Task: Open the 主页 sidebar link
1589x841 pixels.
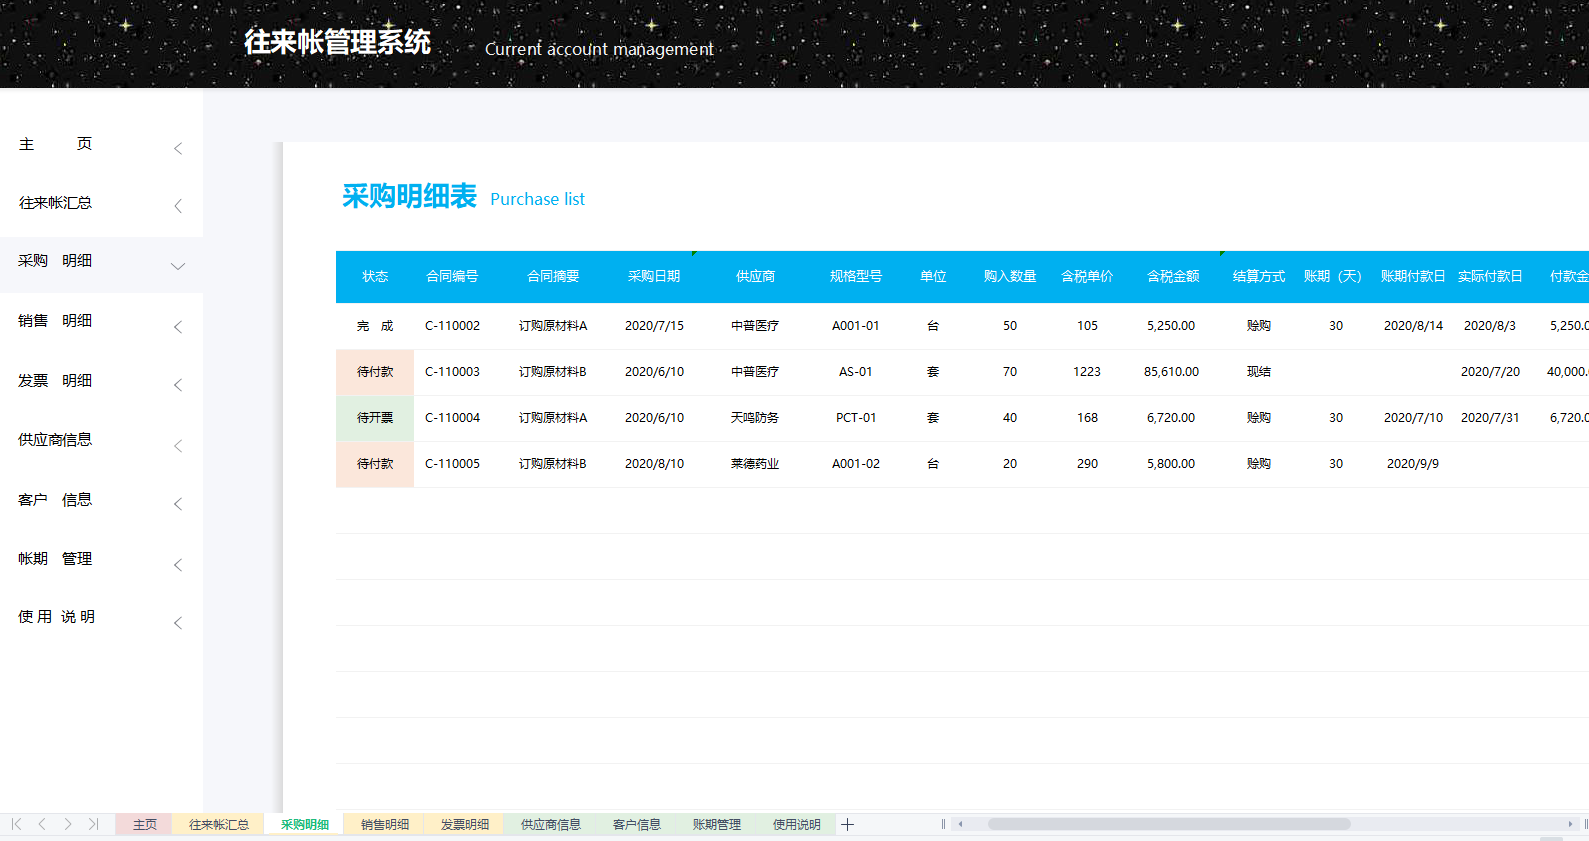Action: (56, 144)
